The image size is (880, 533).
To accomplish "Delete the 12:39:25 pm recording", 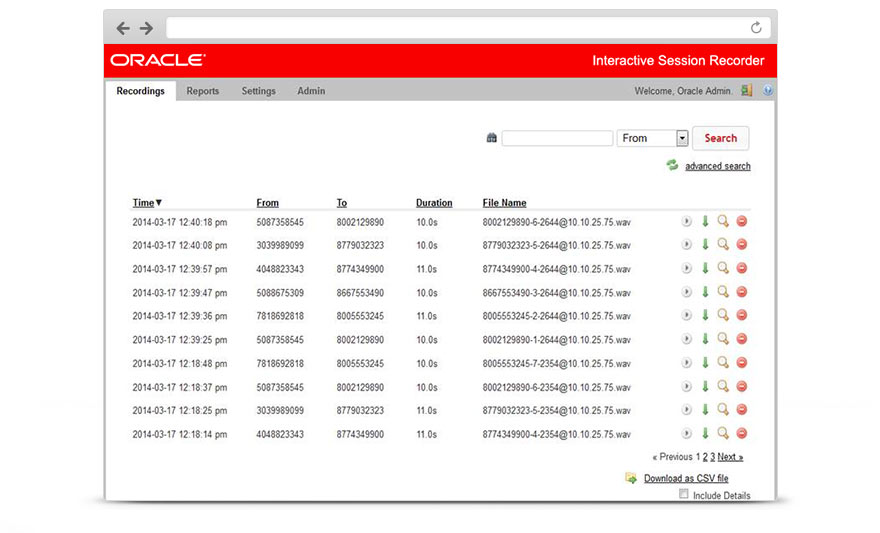I will pyautogui.click(x=742, y=339).
